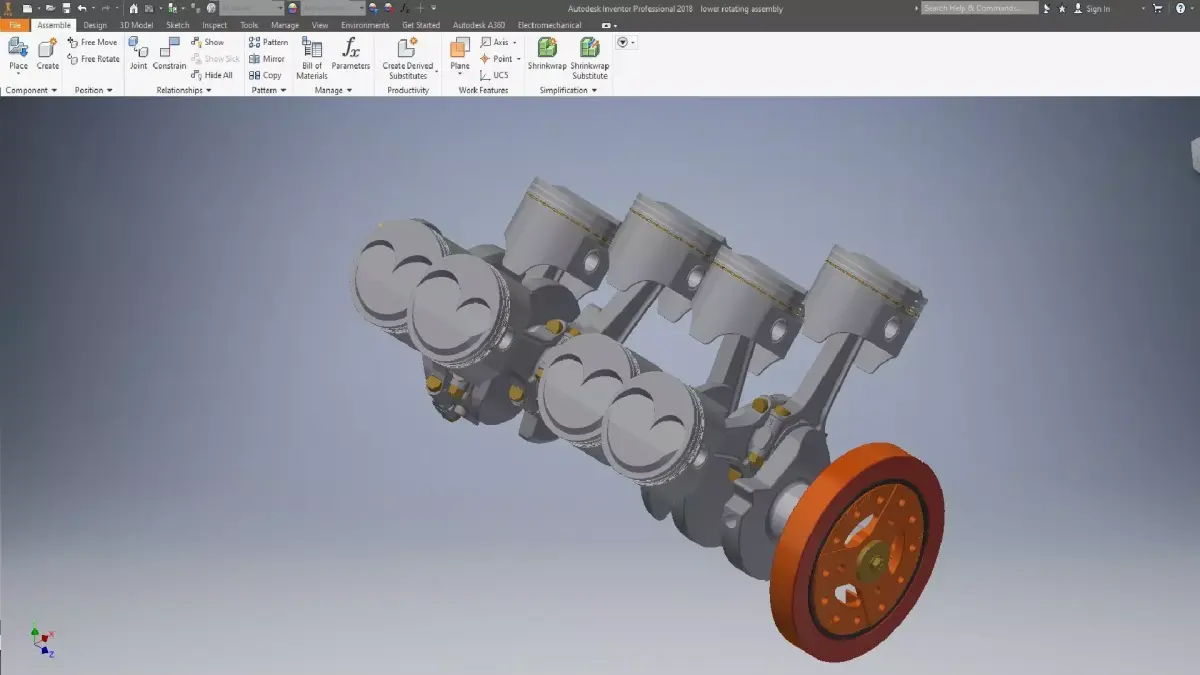
Task: Click Show relationships
Action: (x=208, y=42)
